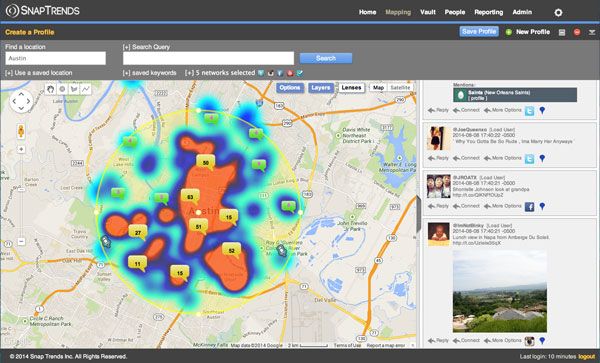The image size is (600, 363).
Task: Expand [+] 5 networks selected
Action: (220, 73)
